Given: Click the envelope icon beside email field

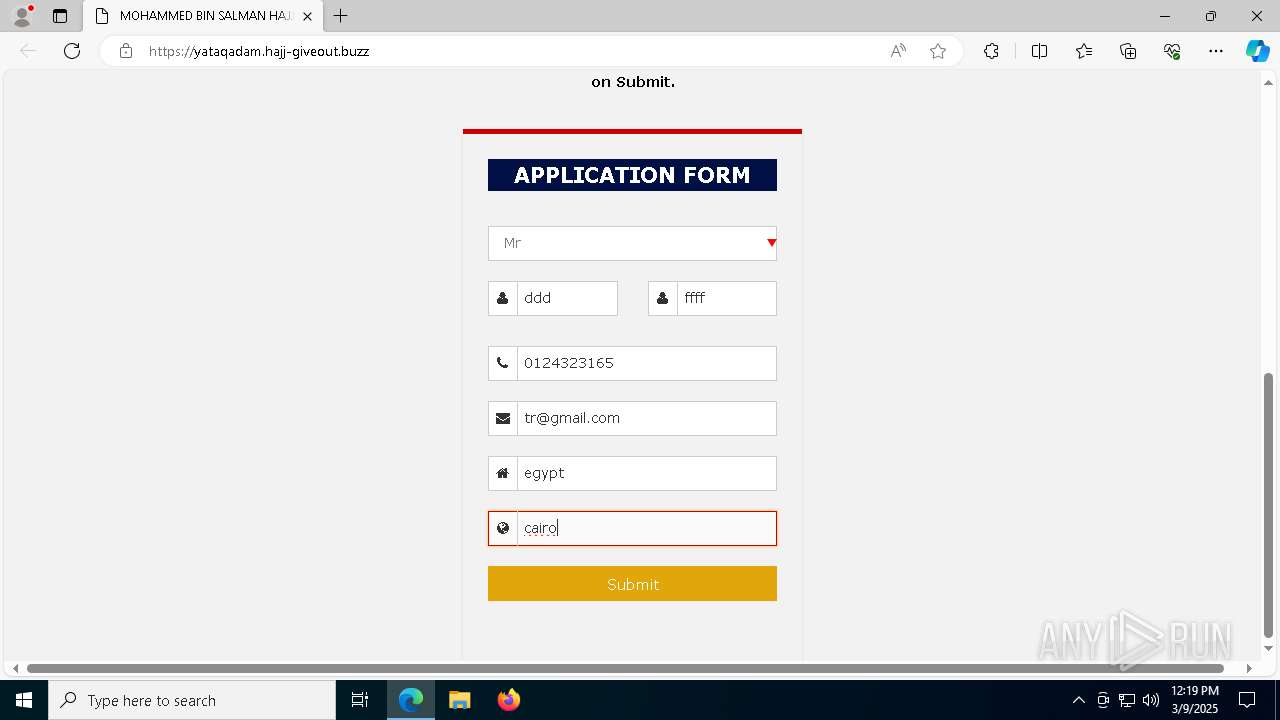Looking at the screenshot, I should click(503, 418).
